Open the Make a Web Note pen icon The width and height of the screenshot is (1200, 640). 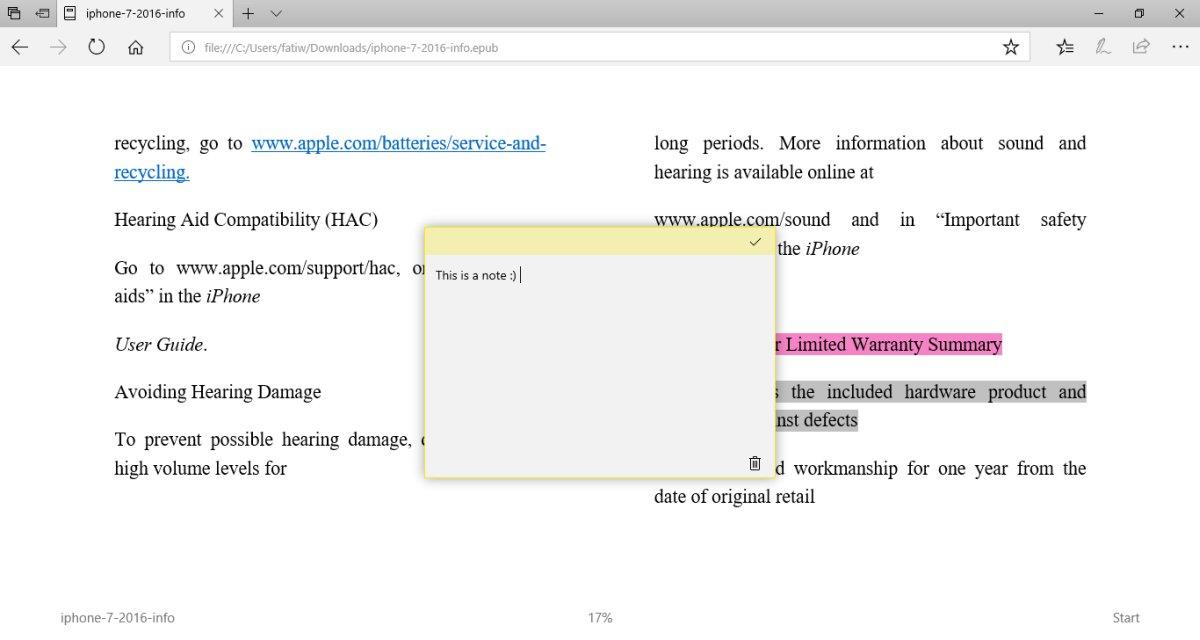1103,47
